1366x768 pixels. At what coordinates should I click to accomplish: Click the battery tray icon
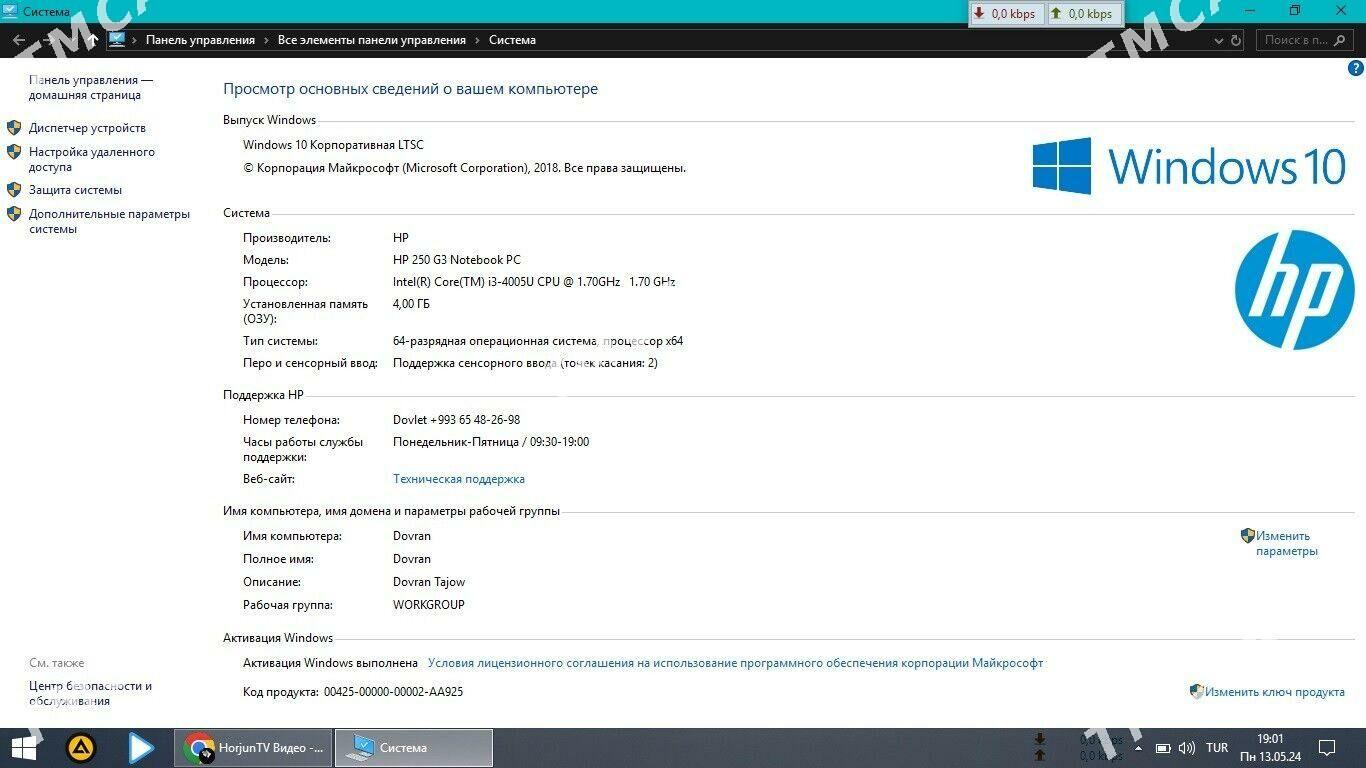coord(1163,748)
